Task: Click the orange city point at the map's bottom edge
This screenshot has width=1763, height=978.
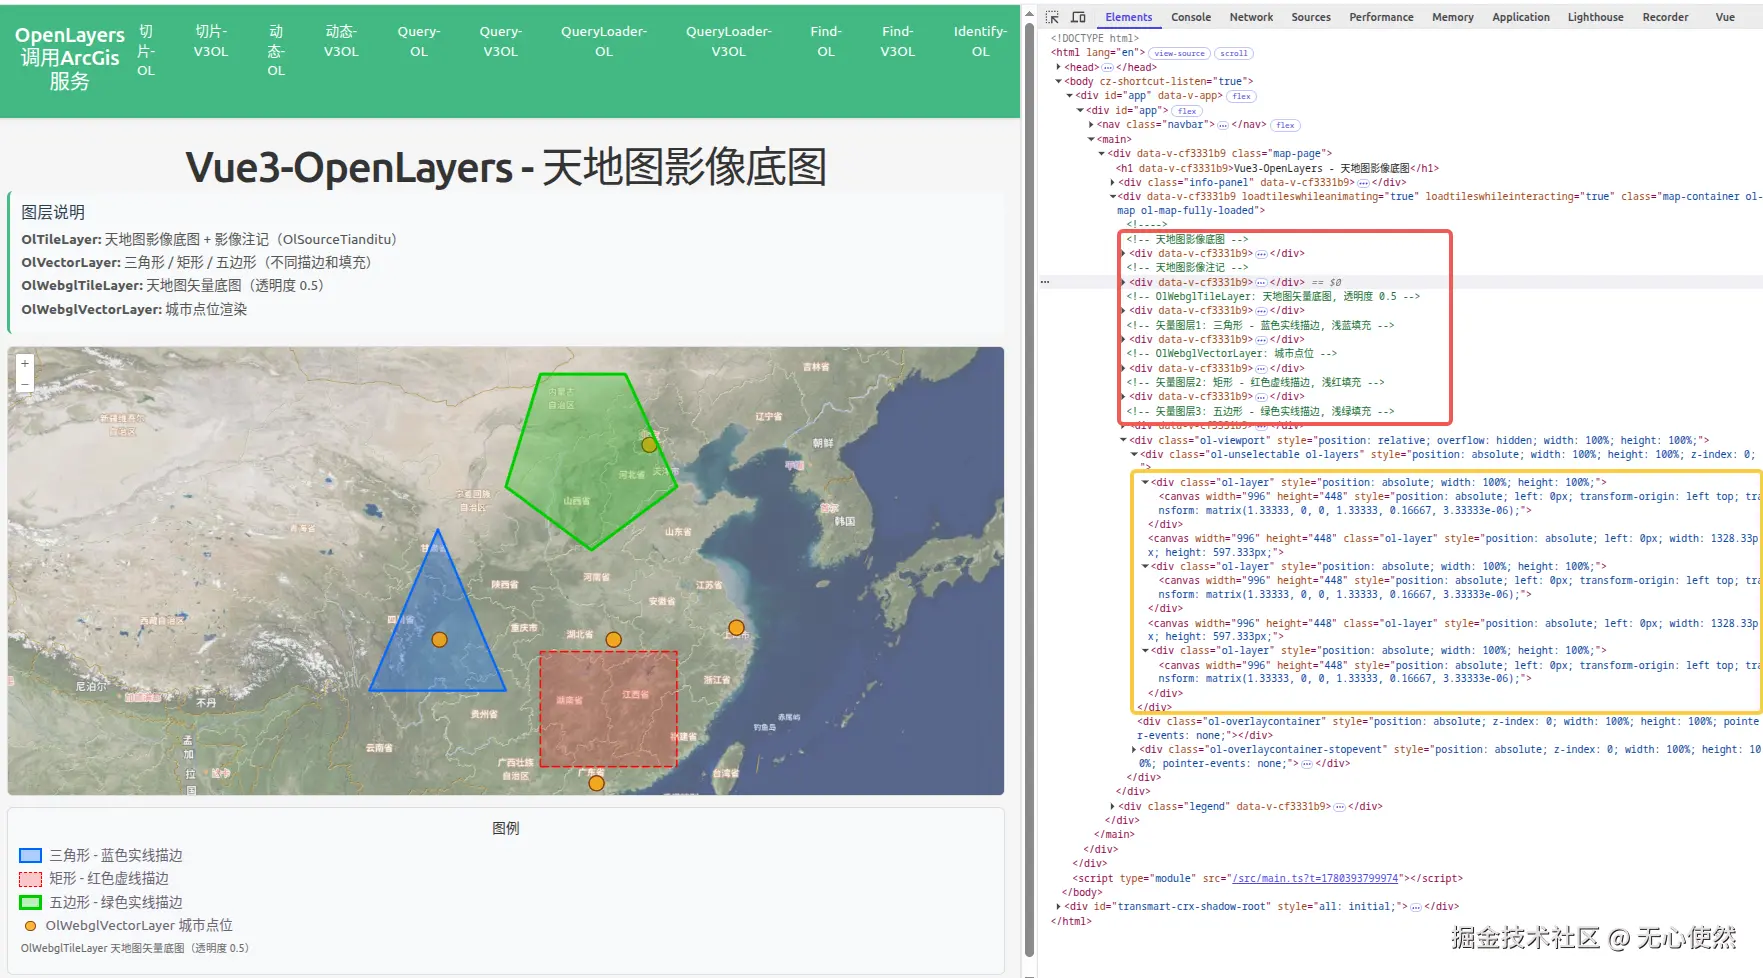Action: (x=596, y=783)
